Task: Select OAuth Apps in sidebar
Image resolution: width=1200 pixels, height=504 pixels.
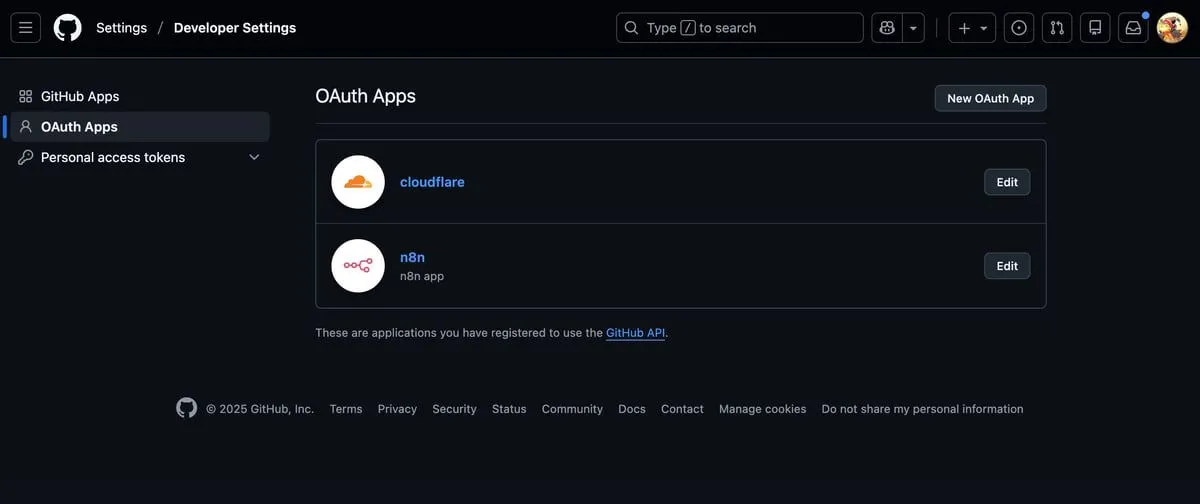Action: (79, 127)
